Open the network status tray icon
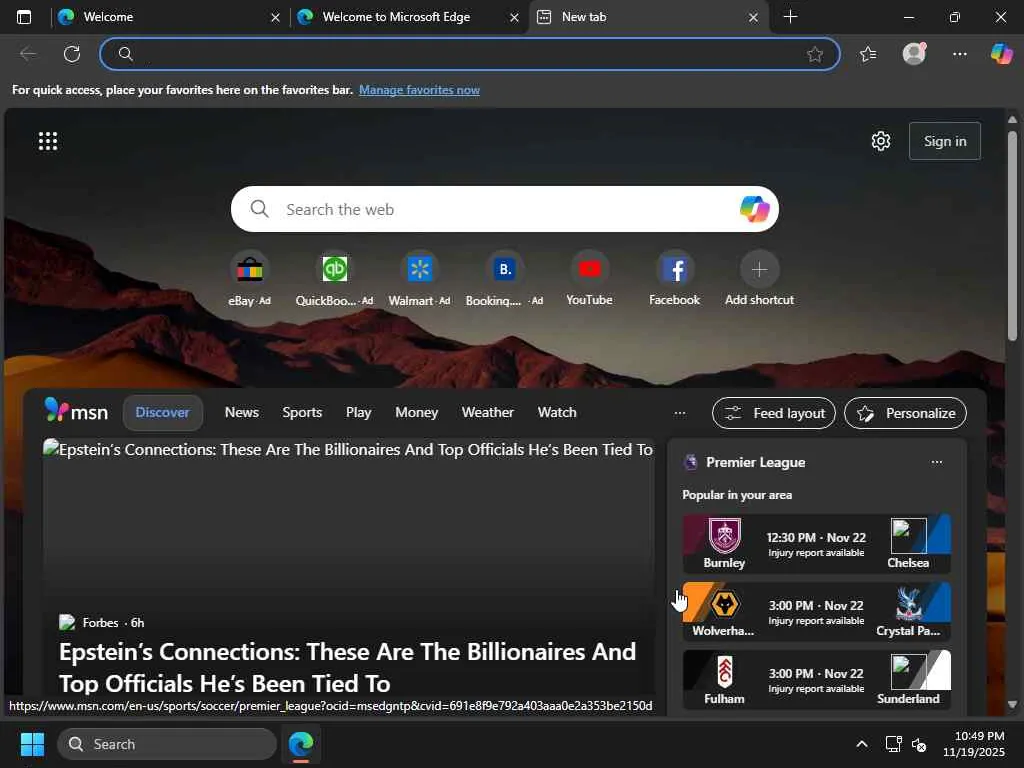1024x768 pixels. click(x=893, y=744)
